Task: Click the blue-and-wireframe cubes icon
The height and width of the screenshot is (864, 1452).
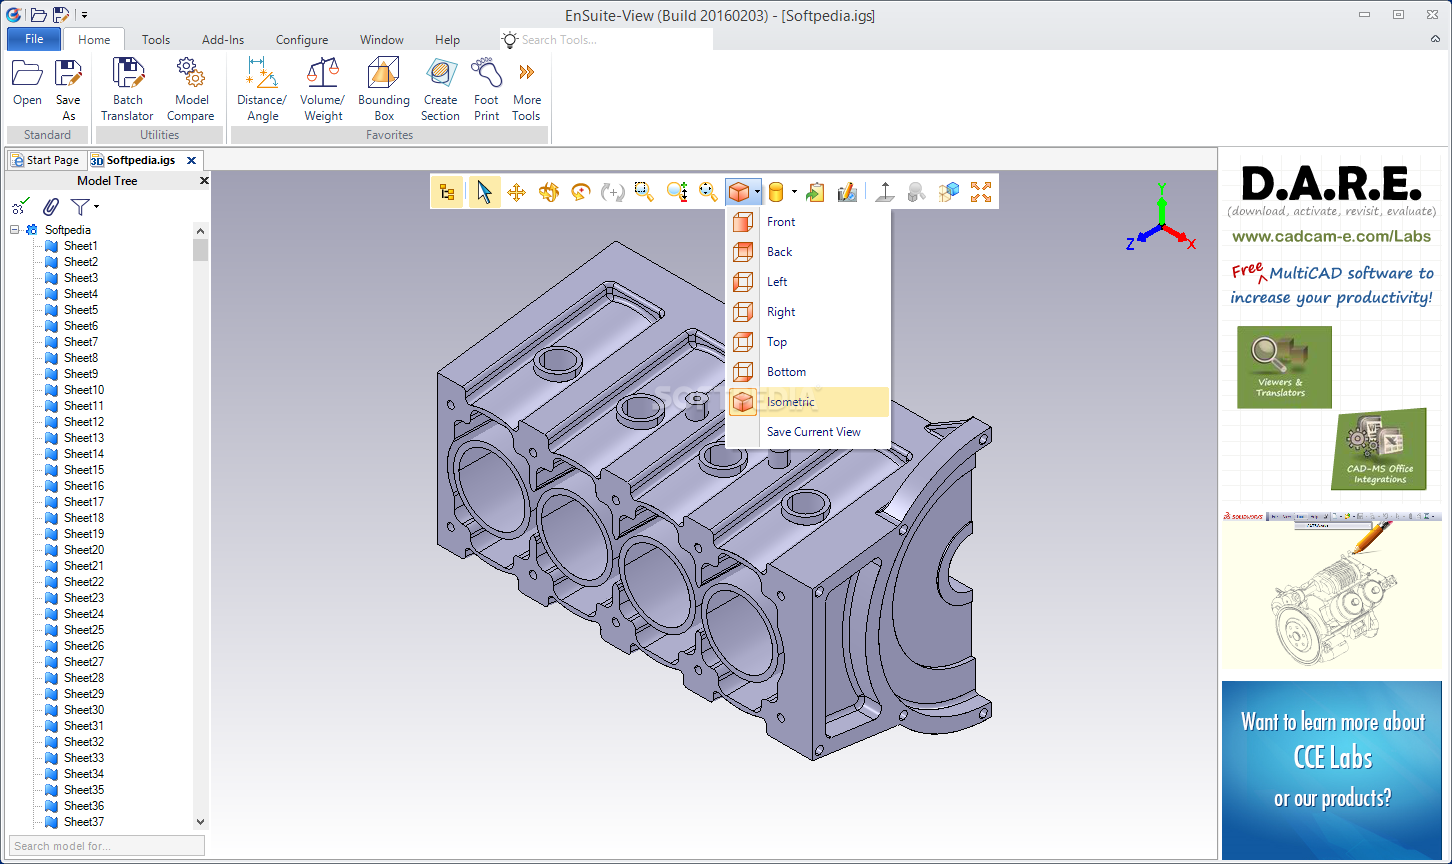Action: (949, 192)
